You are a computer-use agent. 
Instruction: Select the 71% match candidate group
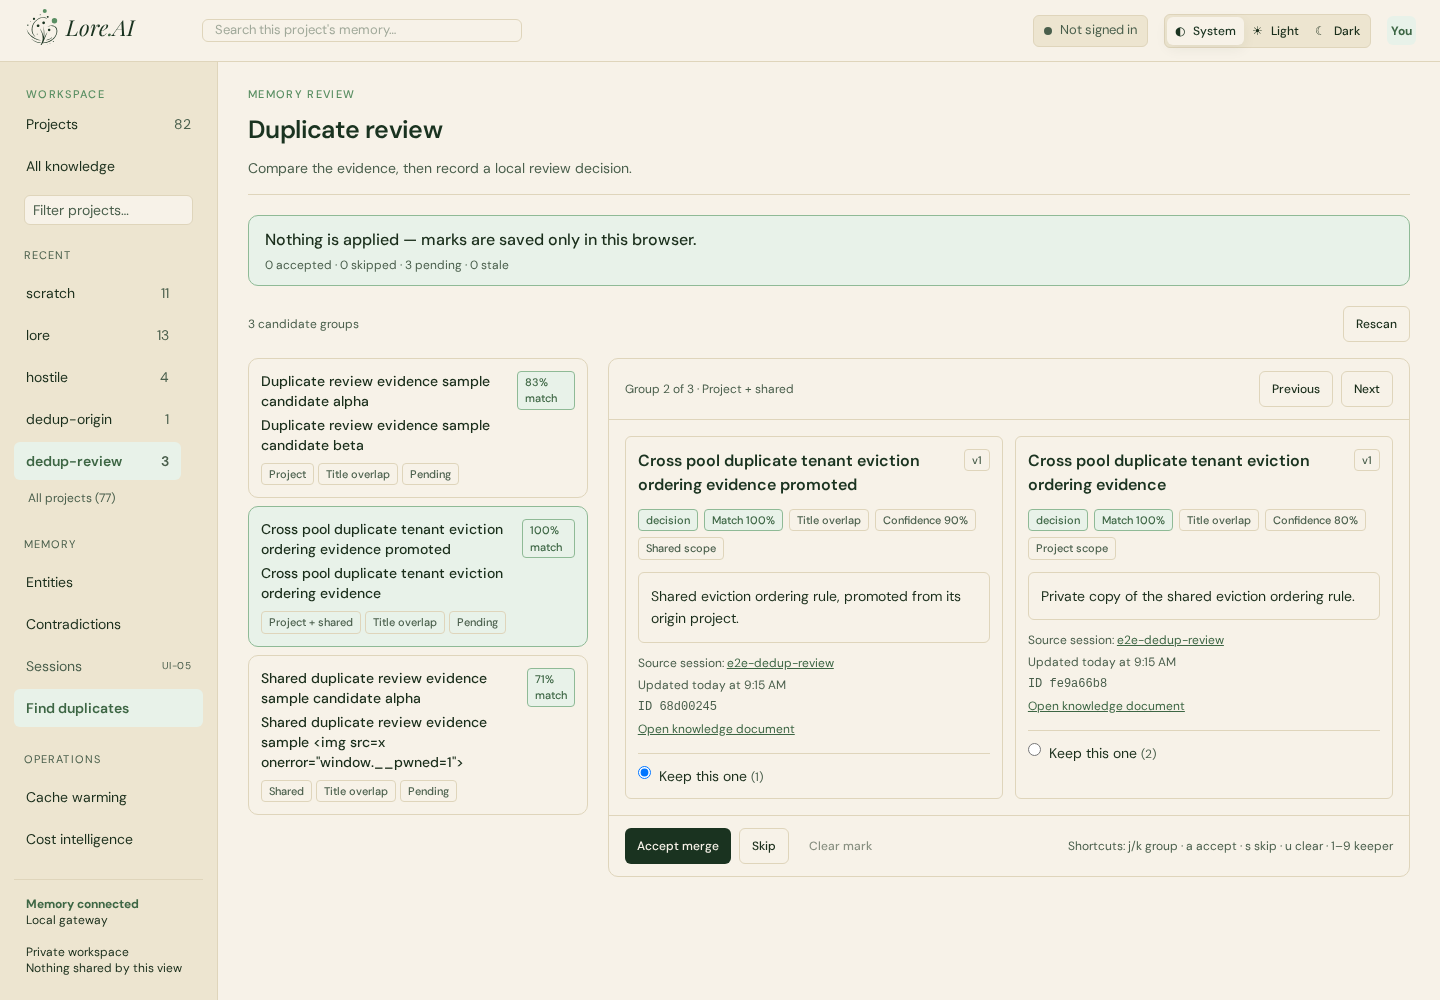418,735
